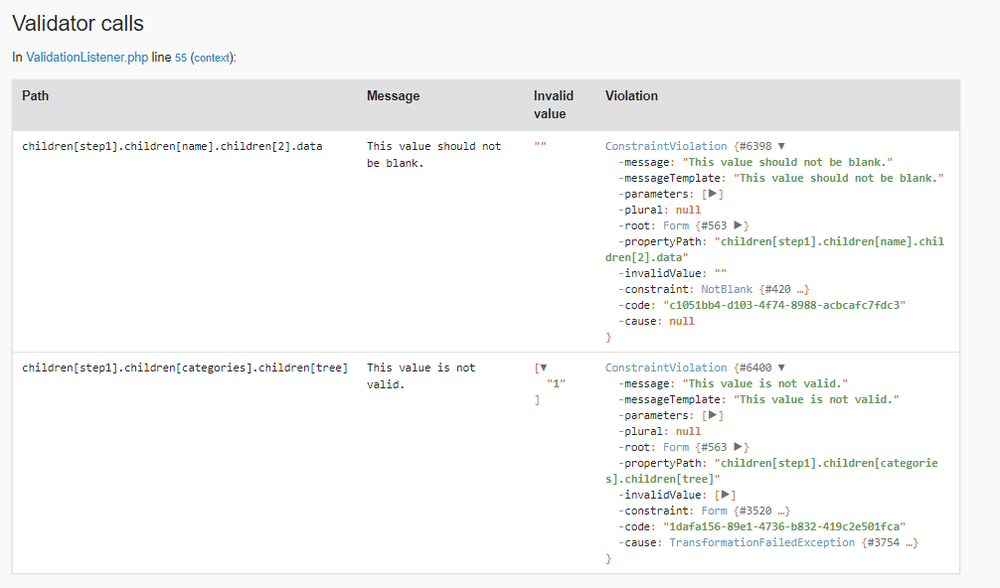Click the Message column header

(393, 96)
